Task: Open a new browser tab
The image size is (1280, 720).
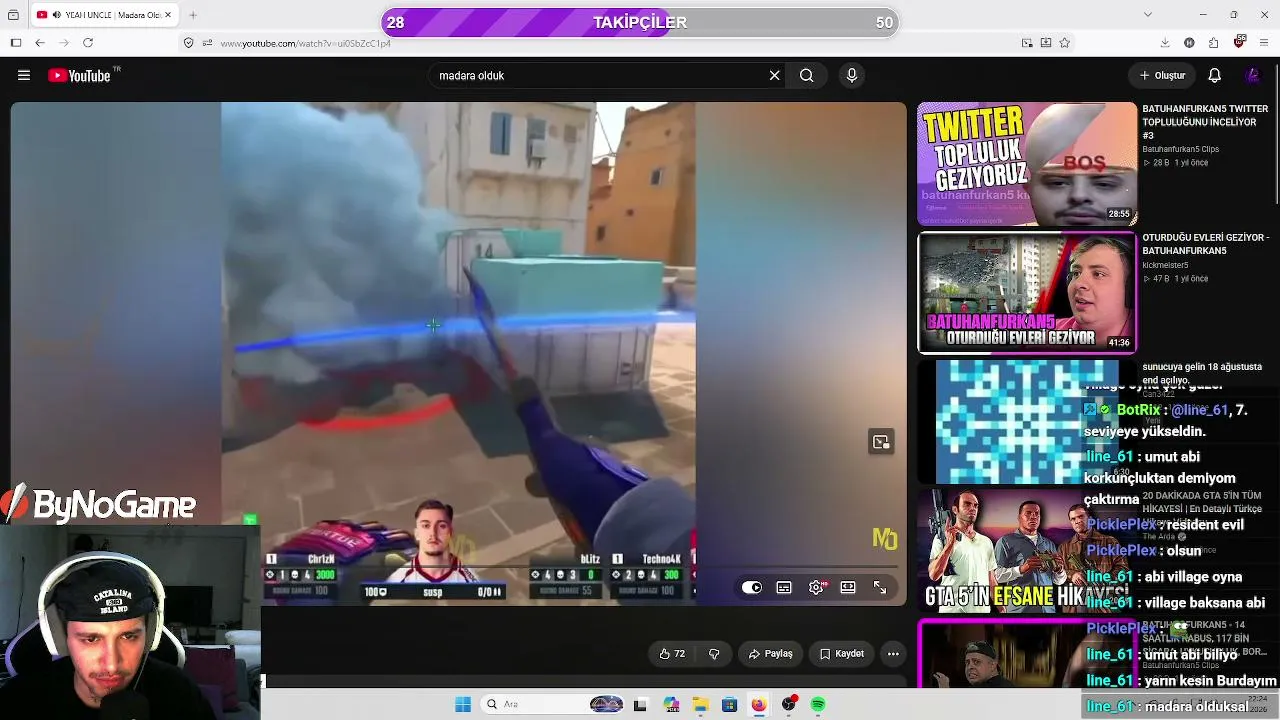Action: [x=193, y=15]
